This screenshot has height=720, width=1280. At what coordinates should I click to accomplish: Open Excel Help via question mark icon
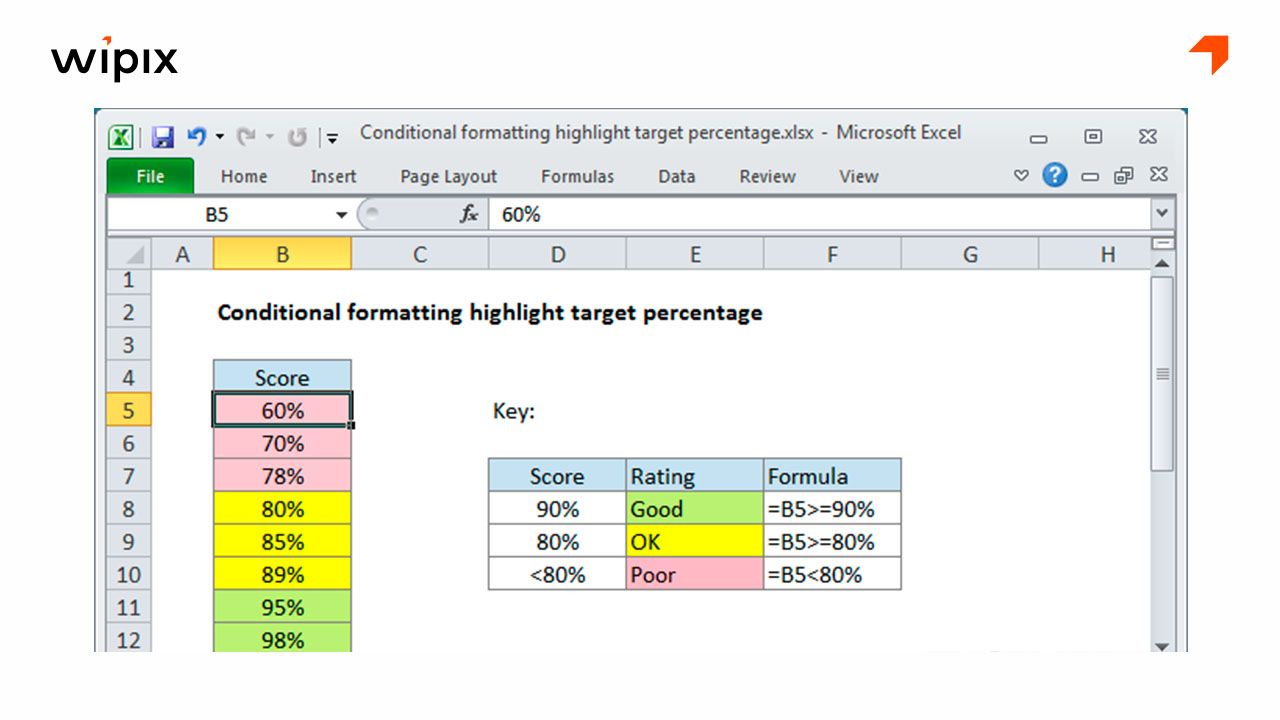click(x=1053, y=176)
